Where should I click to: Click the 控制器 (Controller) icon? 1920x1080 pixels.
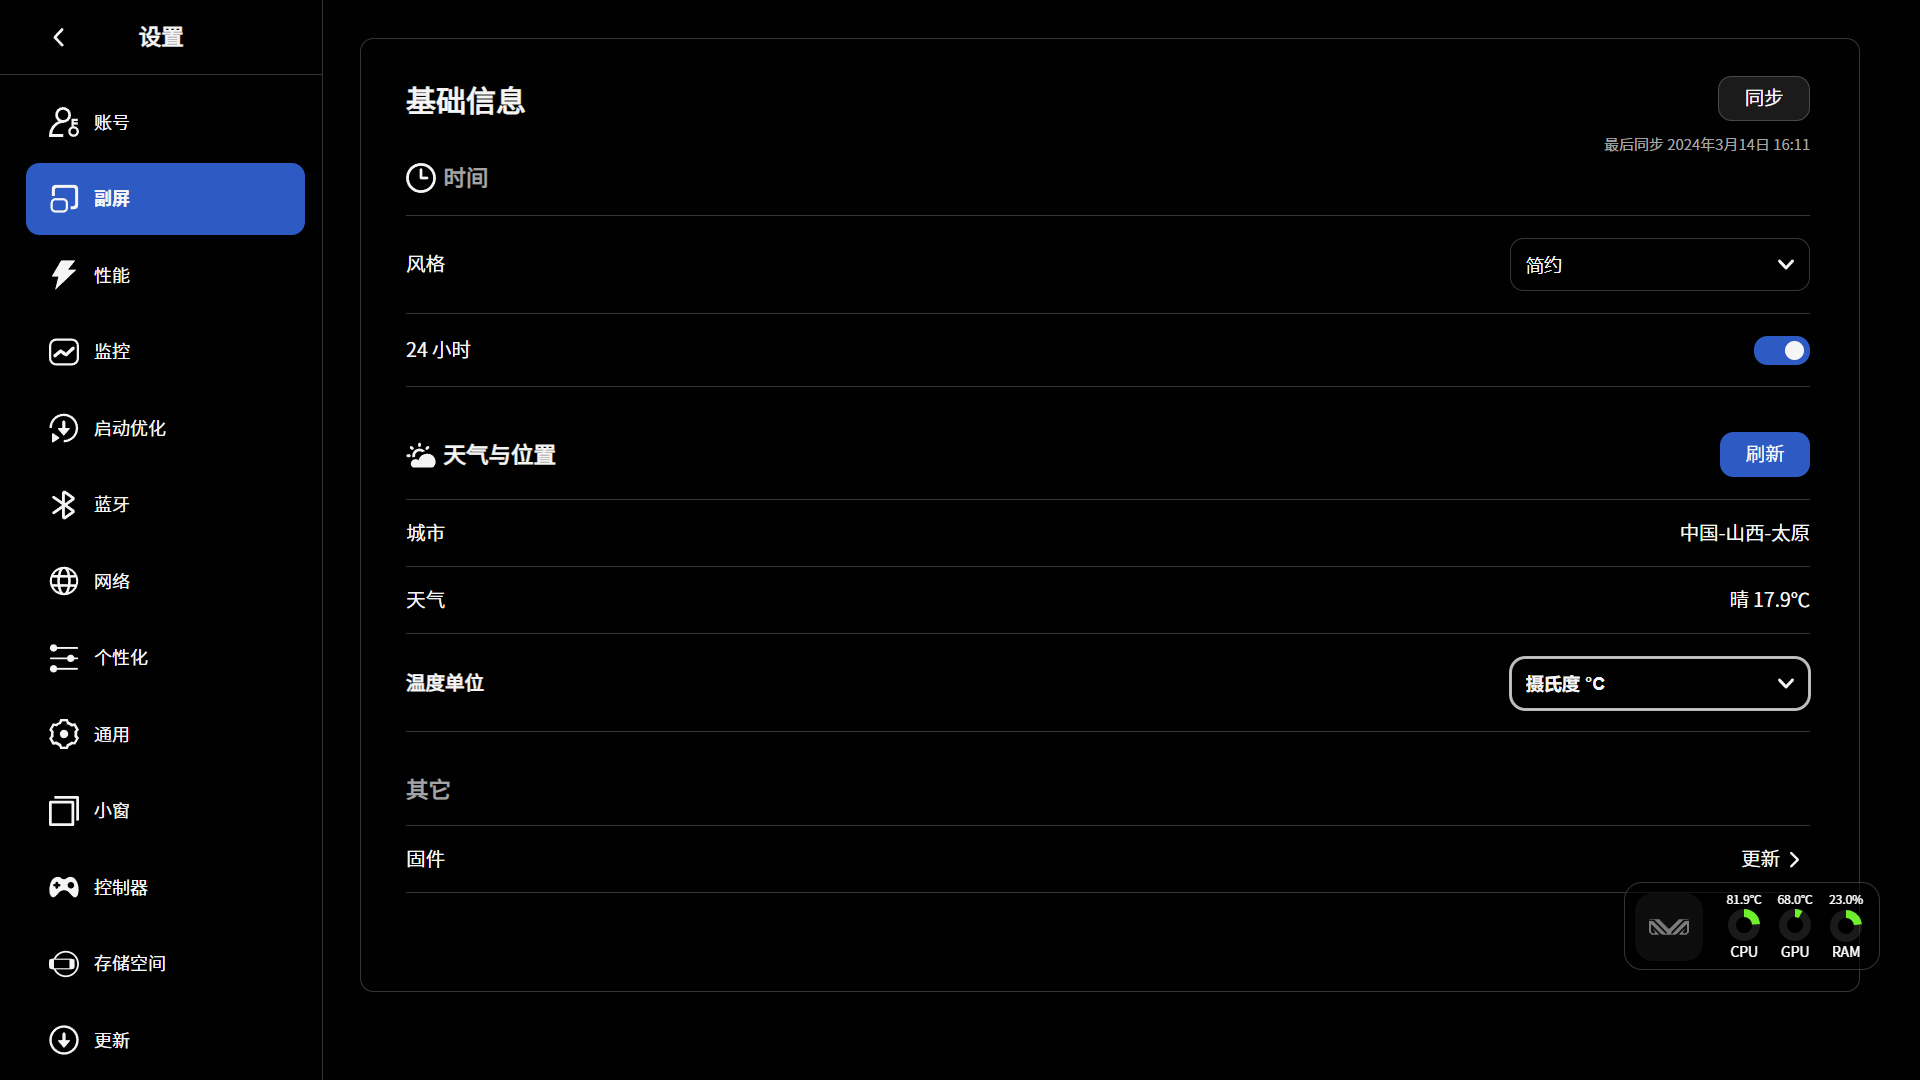click(62, 887)
